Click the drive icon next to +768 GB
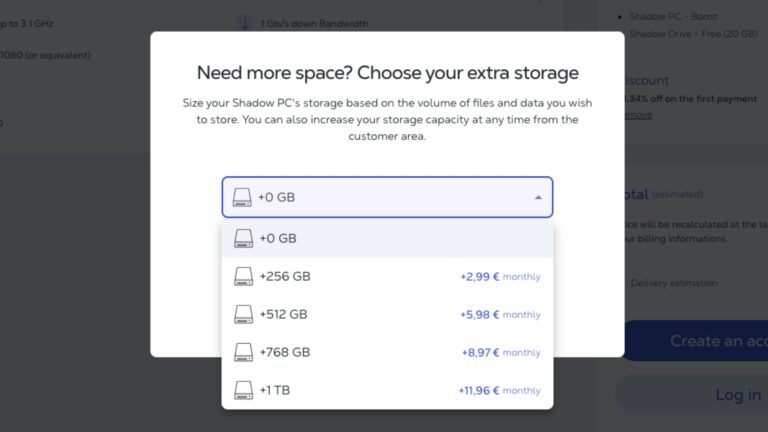768x432 pixels. (x=243, y=352)
